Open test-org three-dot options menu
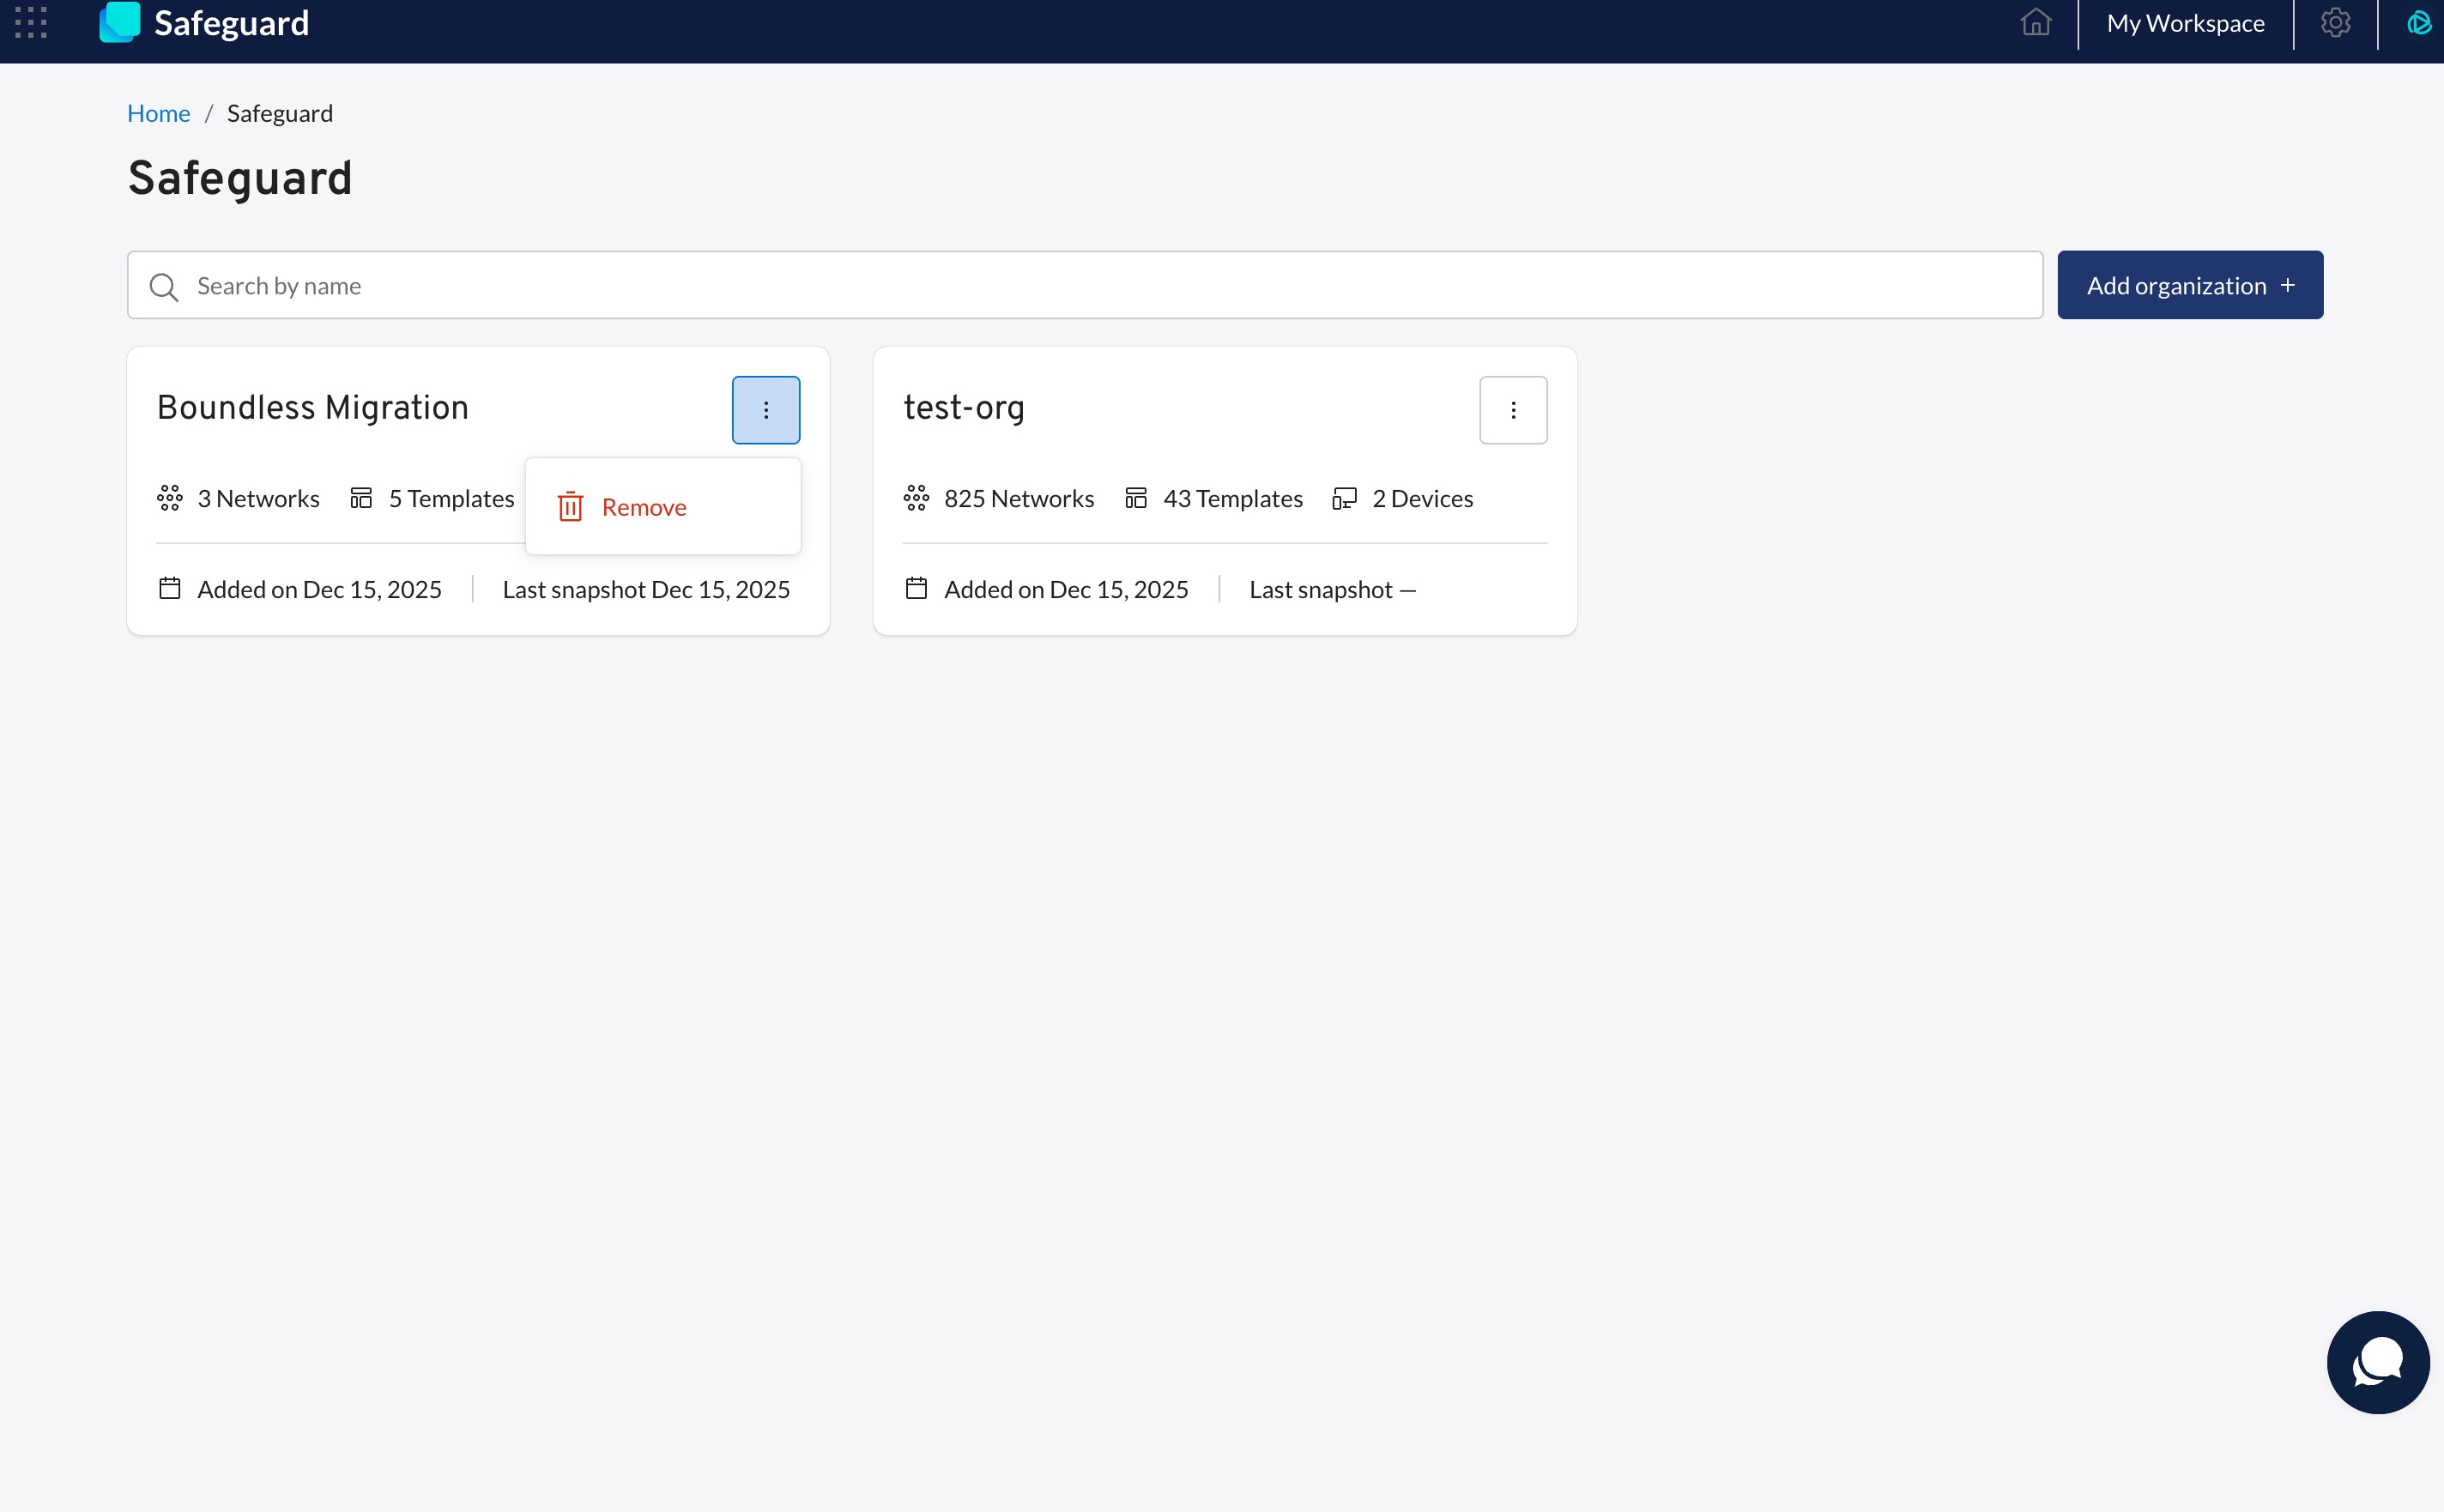Screen dimensions: 2444x1512 [1513, 410]
